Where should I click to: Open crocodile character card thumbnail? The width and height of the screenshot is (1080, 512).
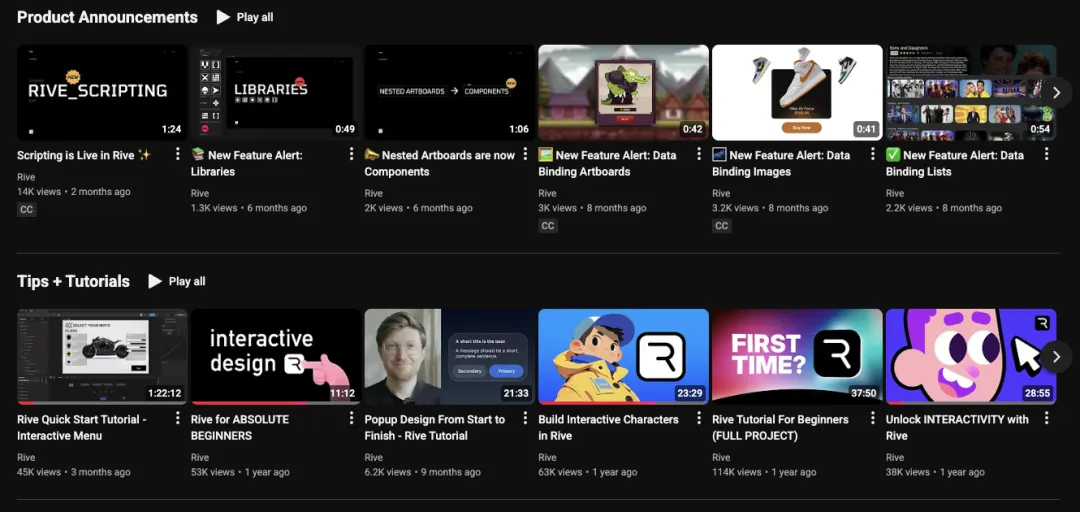[x=623, y=92]
